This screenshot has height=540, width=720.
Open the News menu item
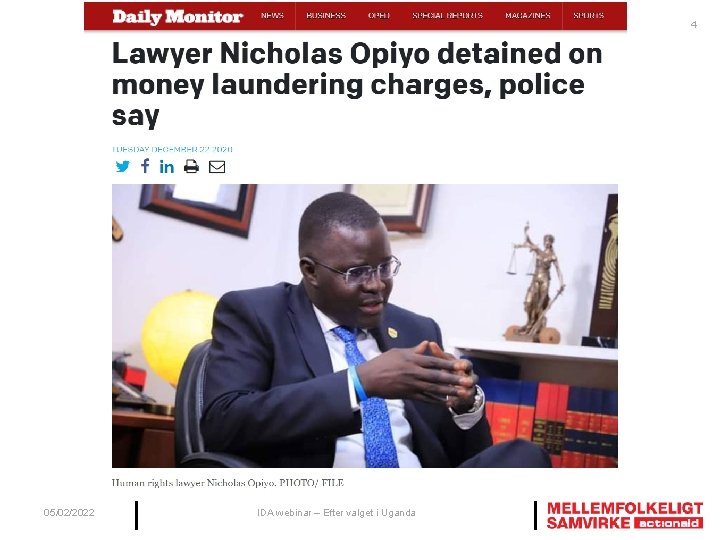pyautogui.click(x=272, y=16)
